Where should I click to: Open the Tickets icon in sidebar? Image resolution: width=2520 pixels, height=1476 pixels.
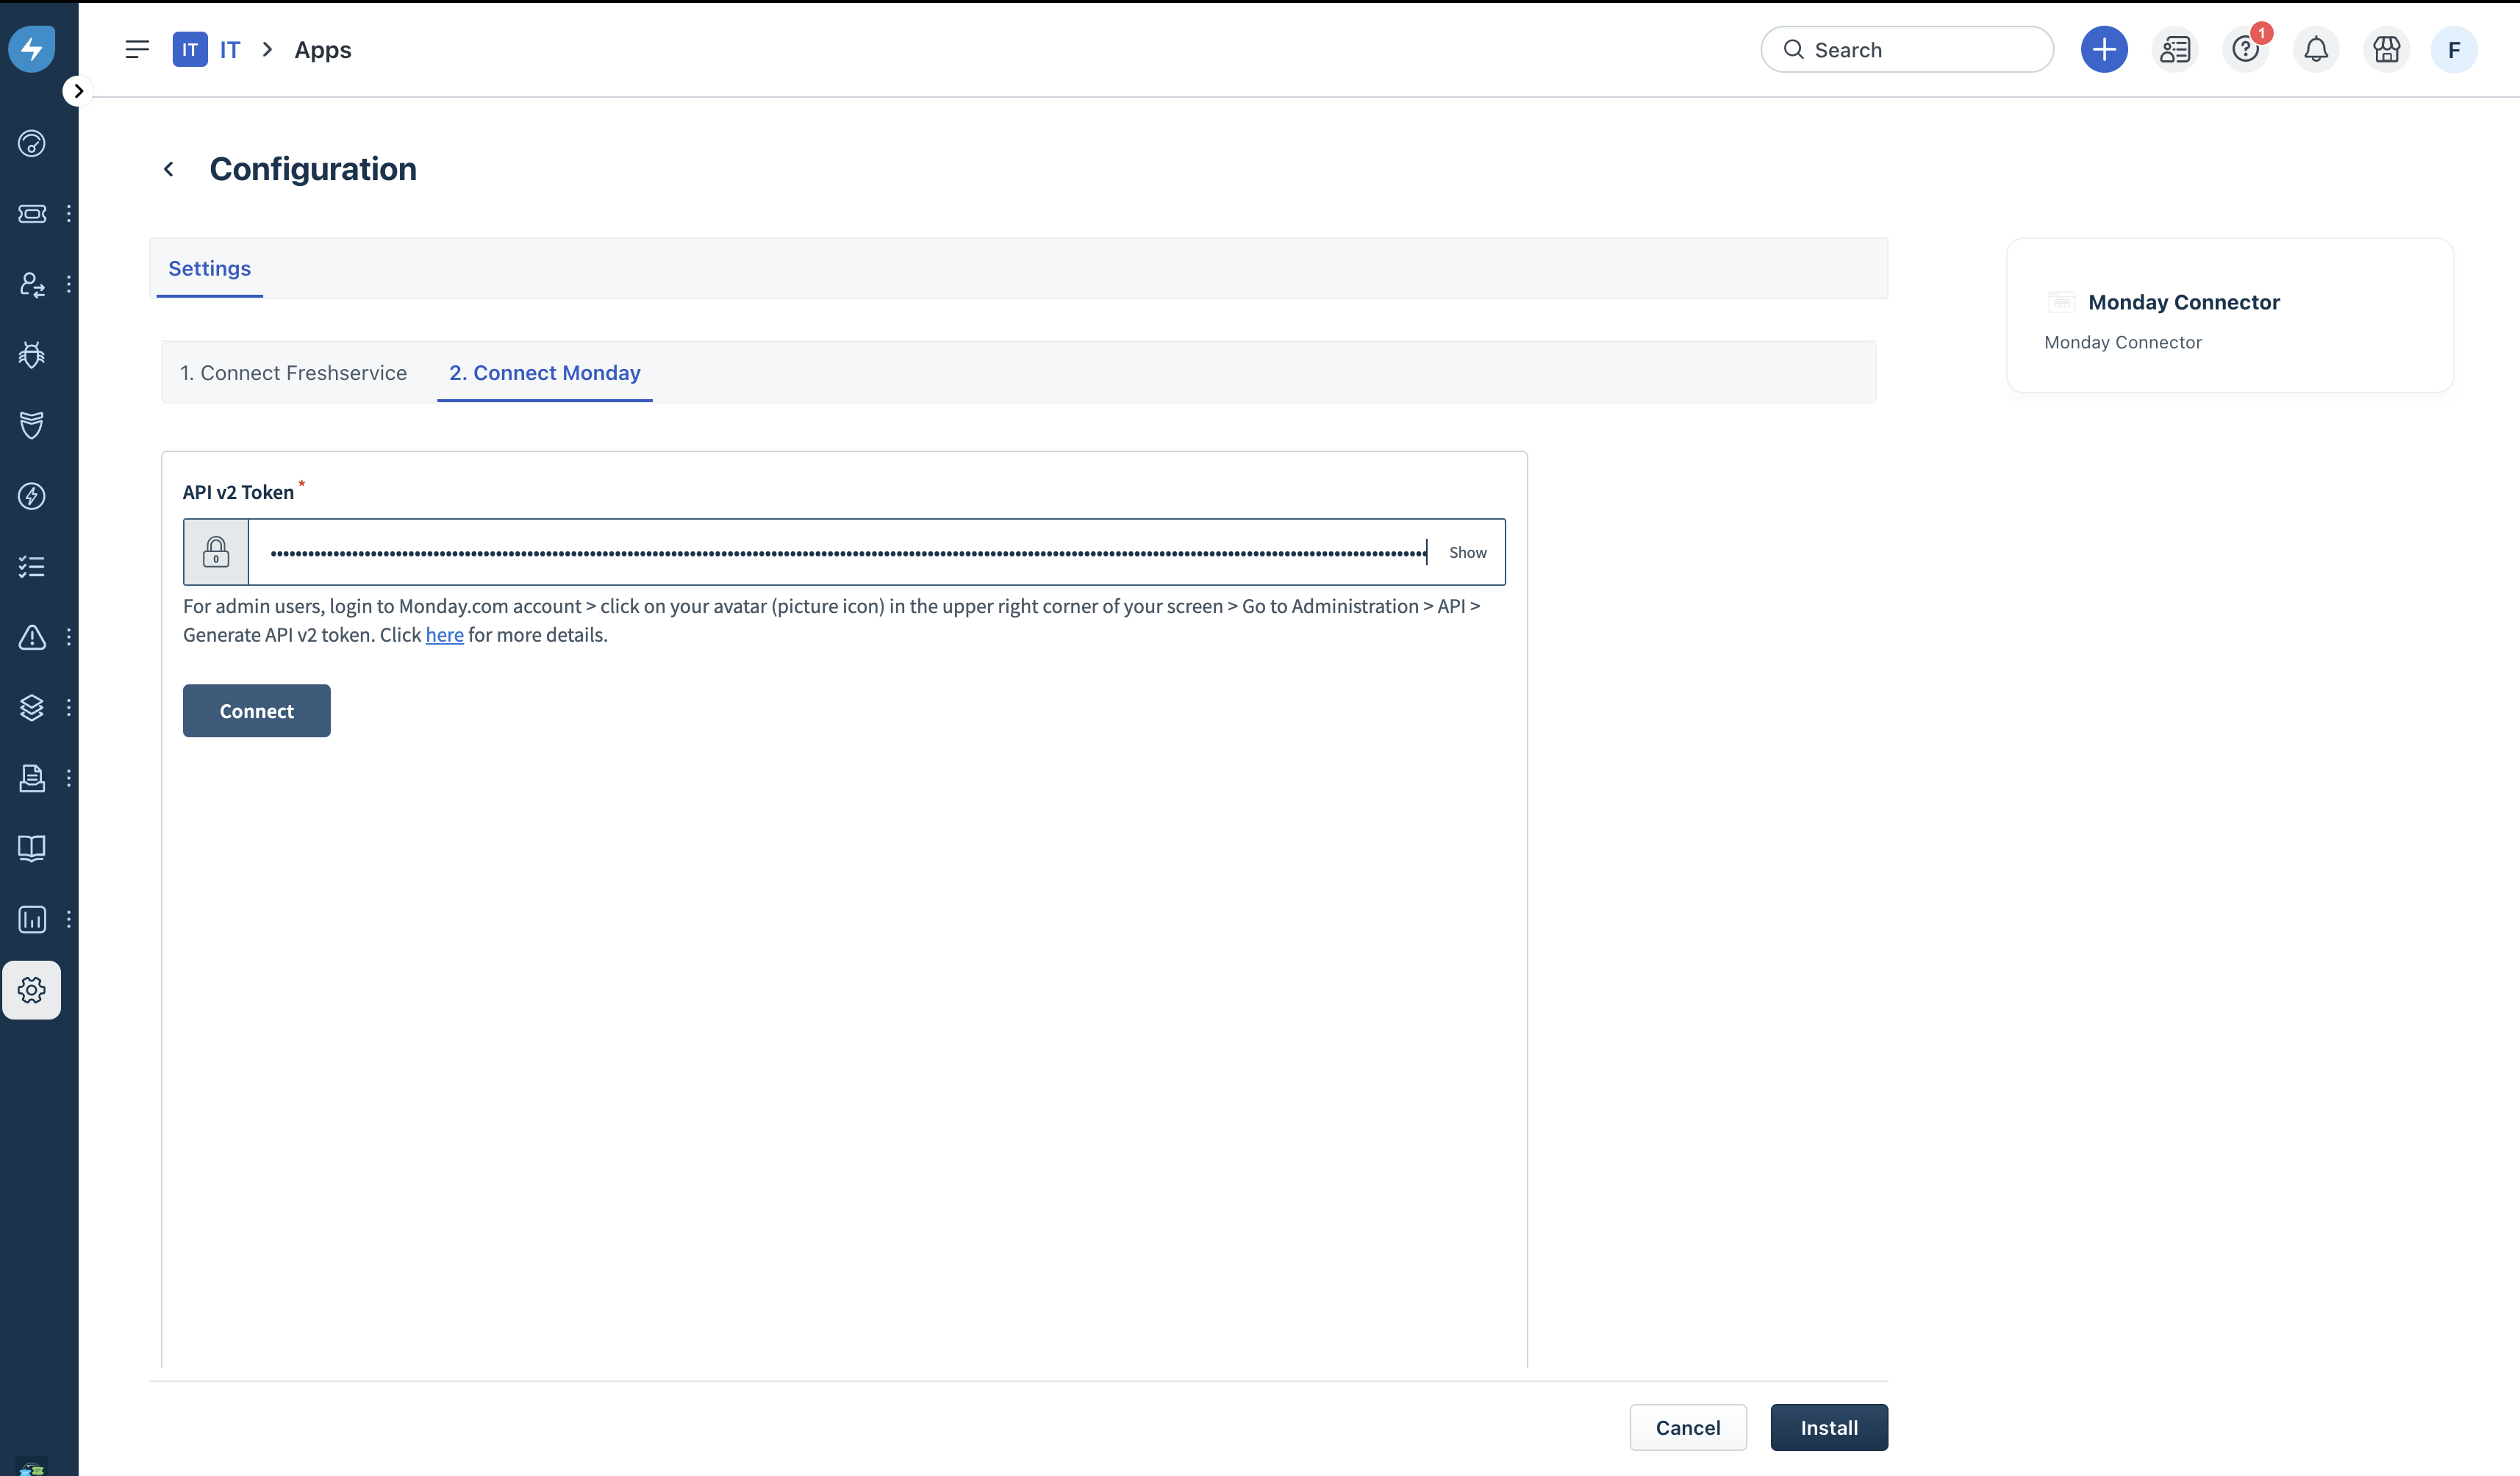[x=32, y=213]
